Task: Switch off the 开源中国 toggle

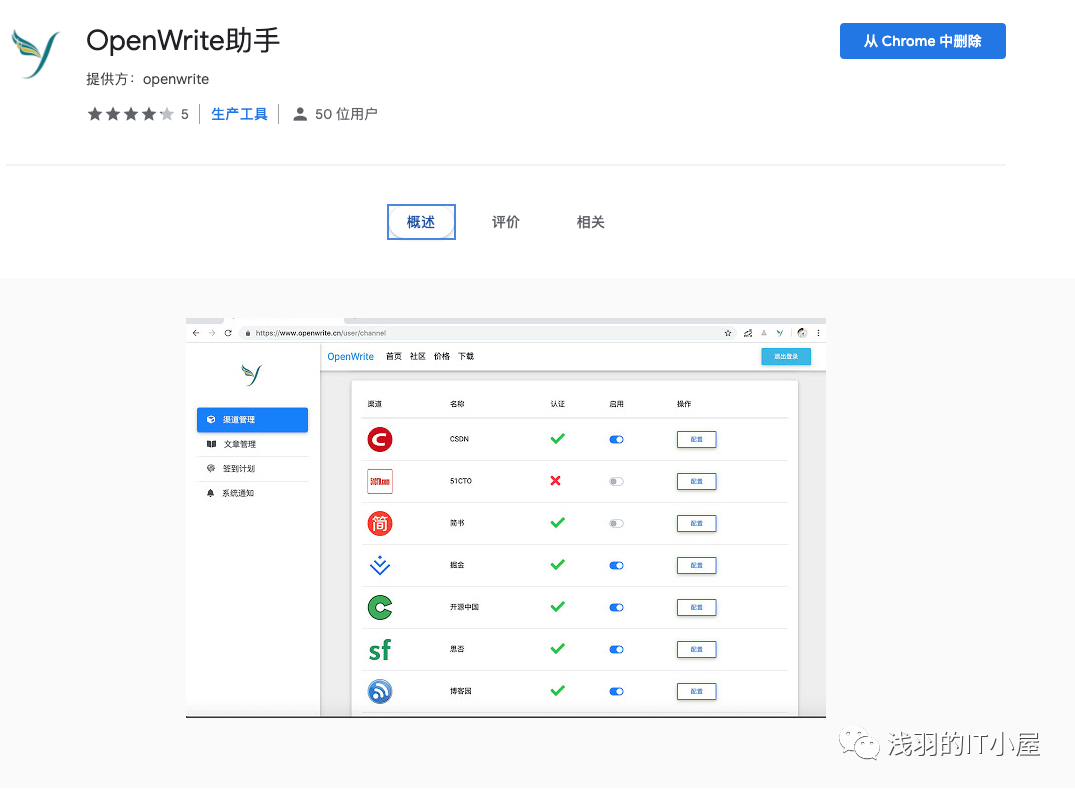Action: click(x=616, y=607)
